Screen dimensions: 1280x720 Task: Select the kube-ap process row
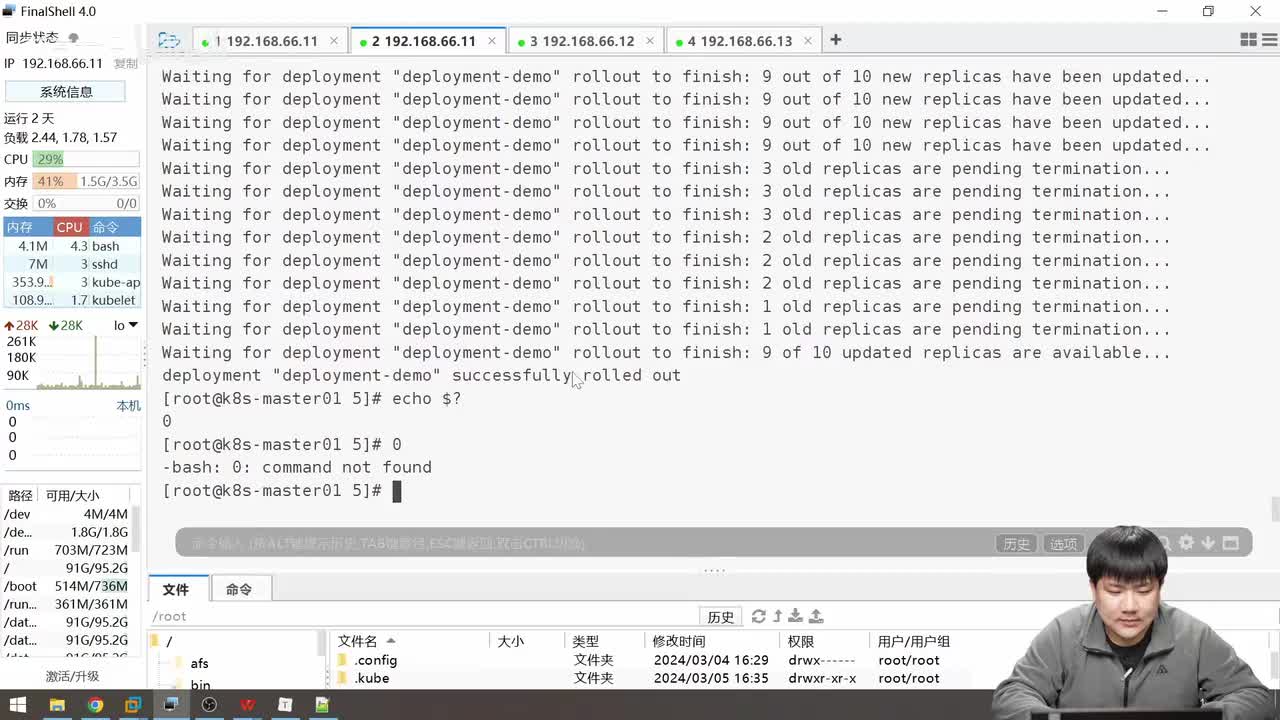[x=72, y=282]
